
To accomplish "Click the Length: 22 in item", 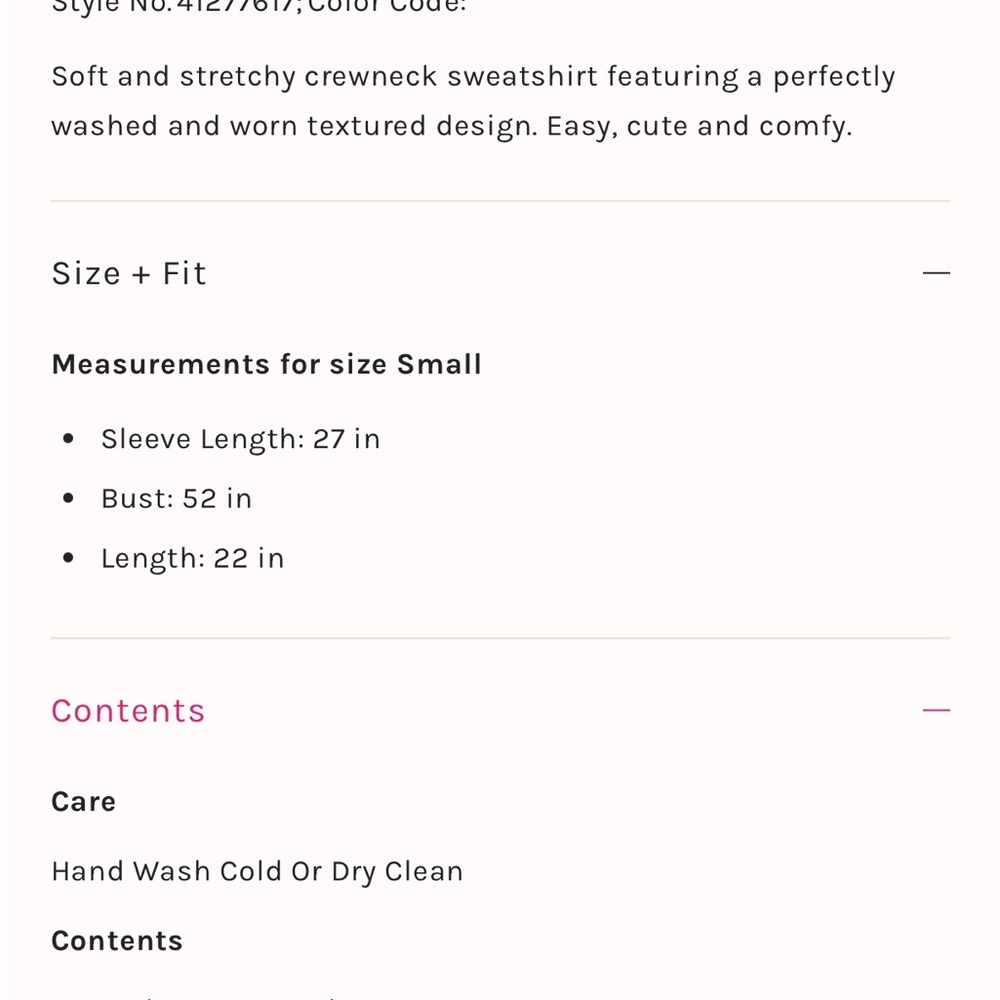I will [193, 559].
